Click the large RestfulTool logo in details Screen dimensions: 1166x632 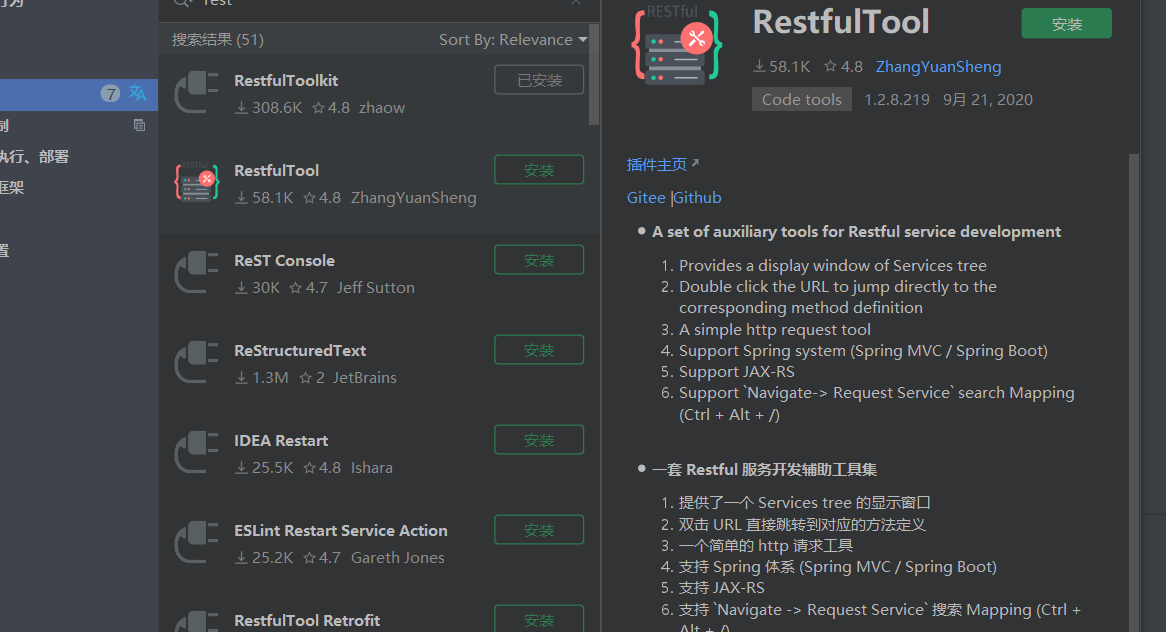tap(677, 45)
